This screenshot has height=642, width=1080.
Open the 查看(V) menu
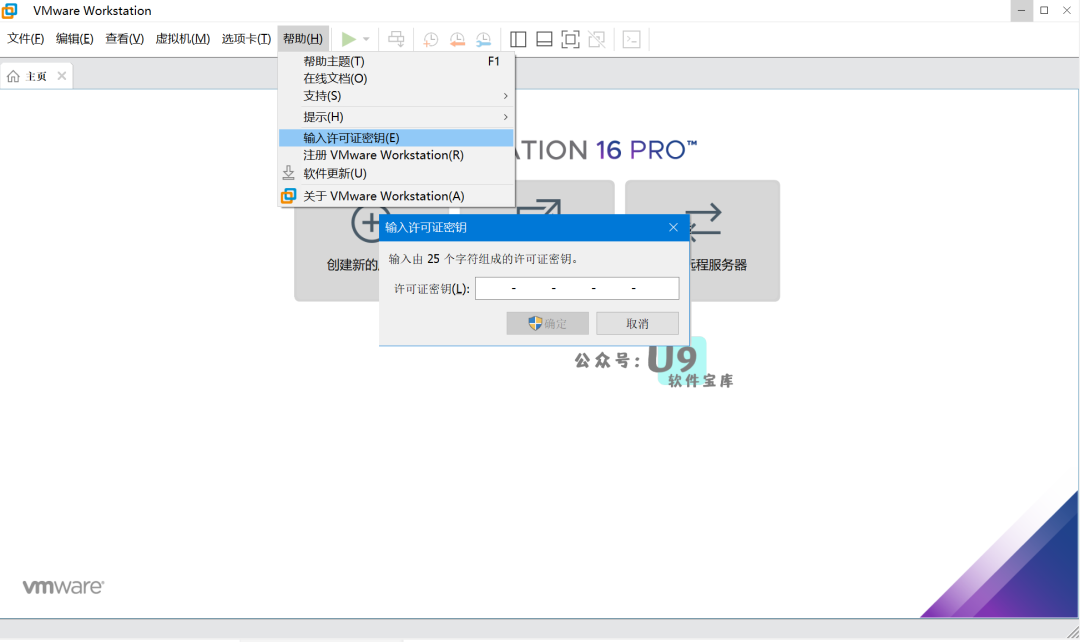click(x=125, y=39)
